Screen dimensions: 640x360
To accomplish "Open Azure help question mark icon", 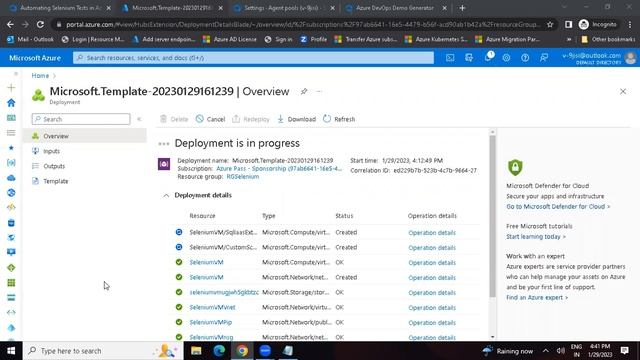I will tap(525, 58).
